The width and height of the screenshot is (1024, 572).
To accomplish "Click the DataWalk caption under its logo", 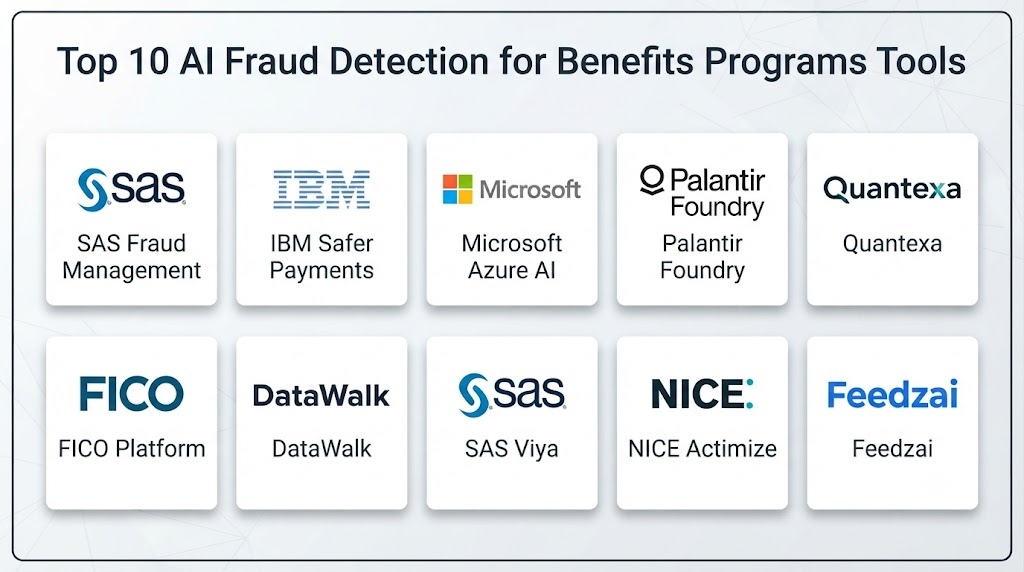I will tap(321, 449).
